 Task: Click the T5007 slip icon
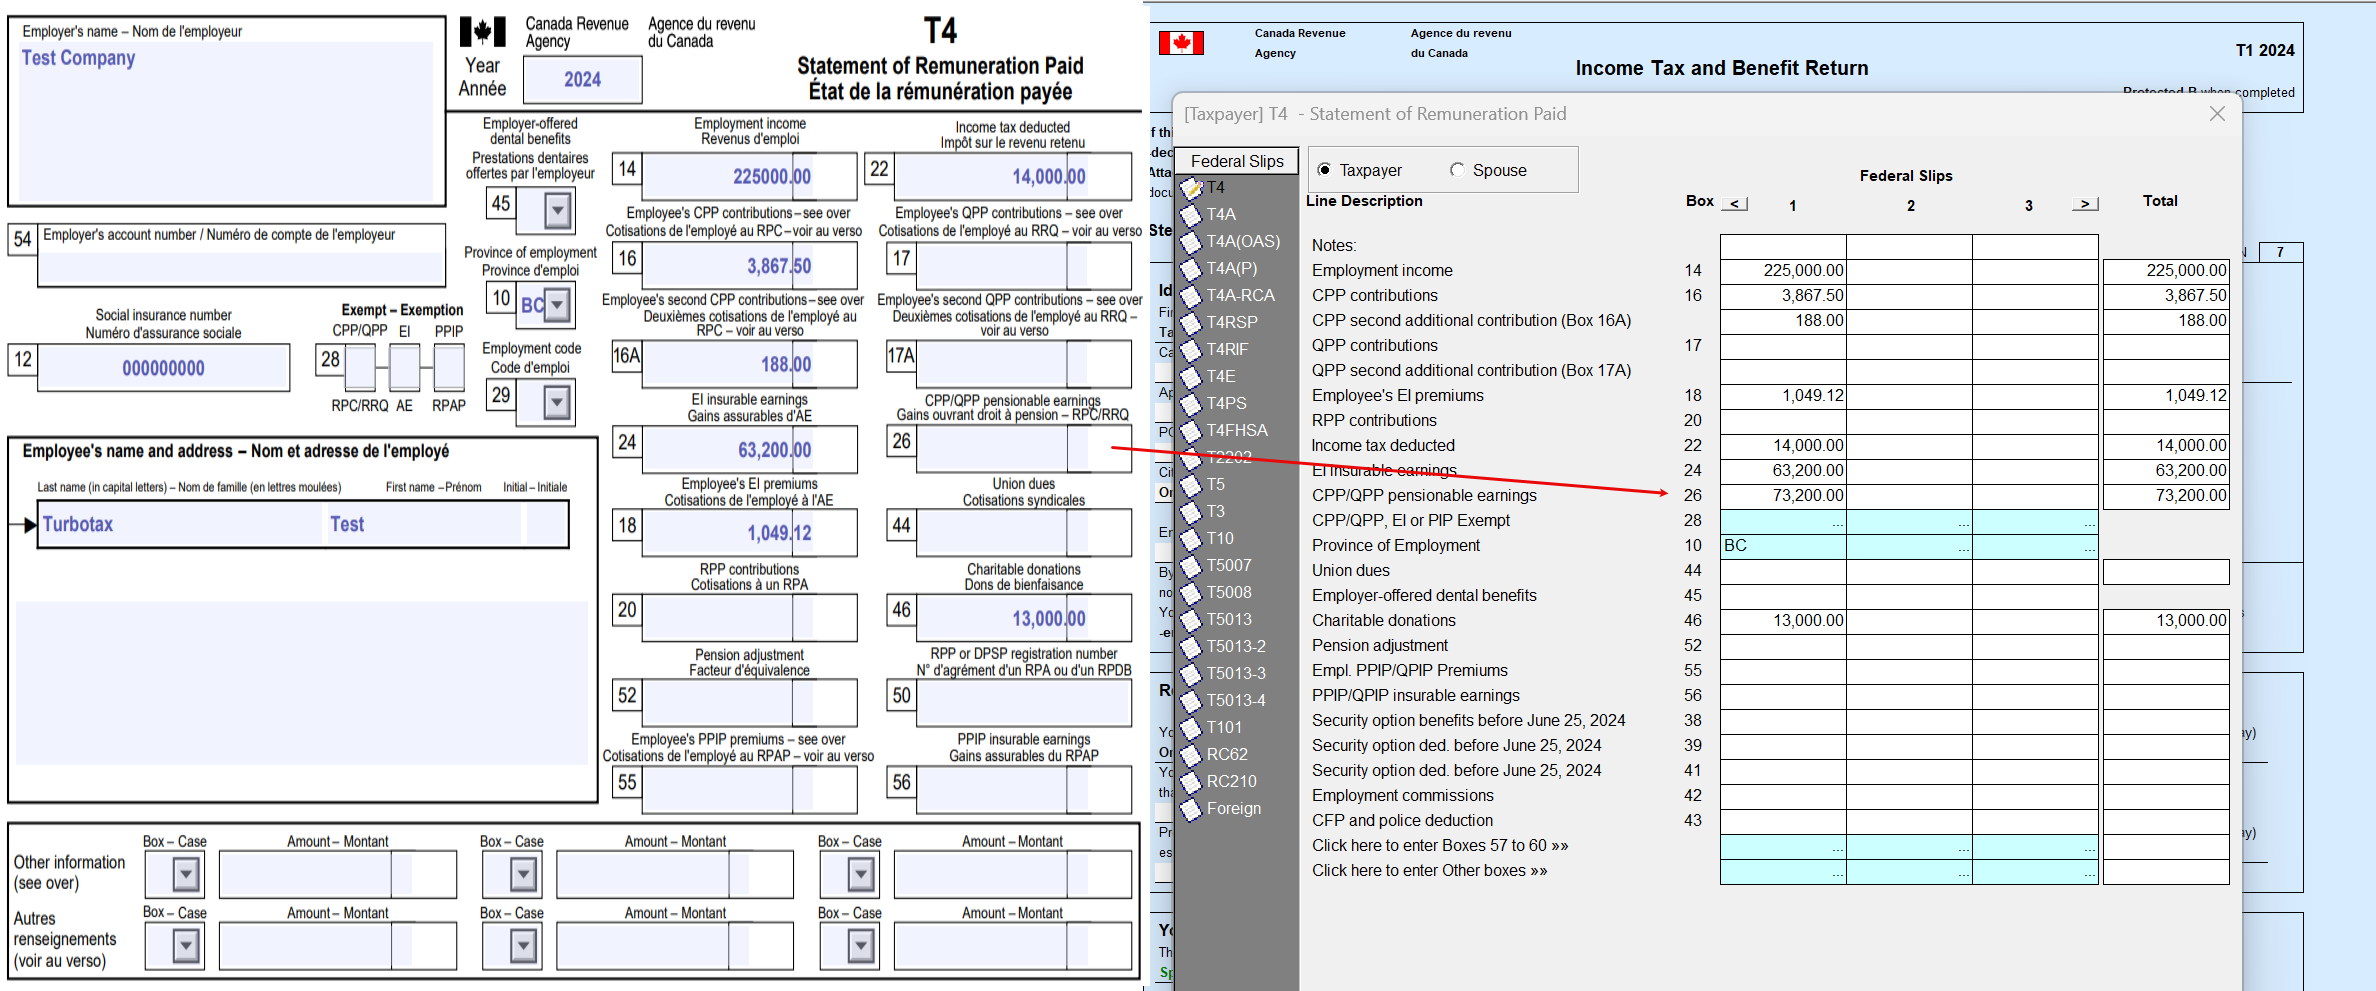pos(1191,566)
